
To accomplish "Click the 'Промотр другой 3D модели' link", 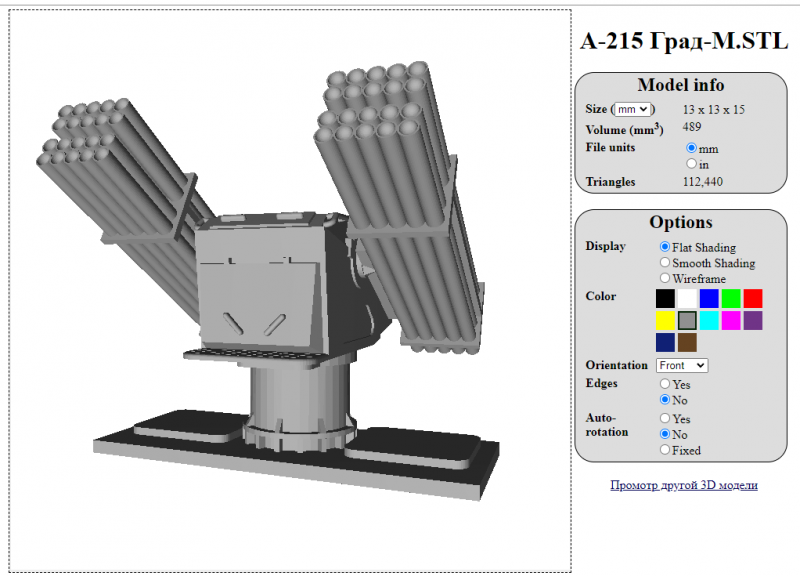I will (684, 485).
